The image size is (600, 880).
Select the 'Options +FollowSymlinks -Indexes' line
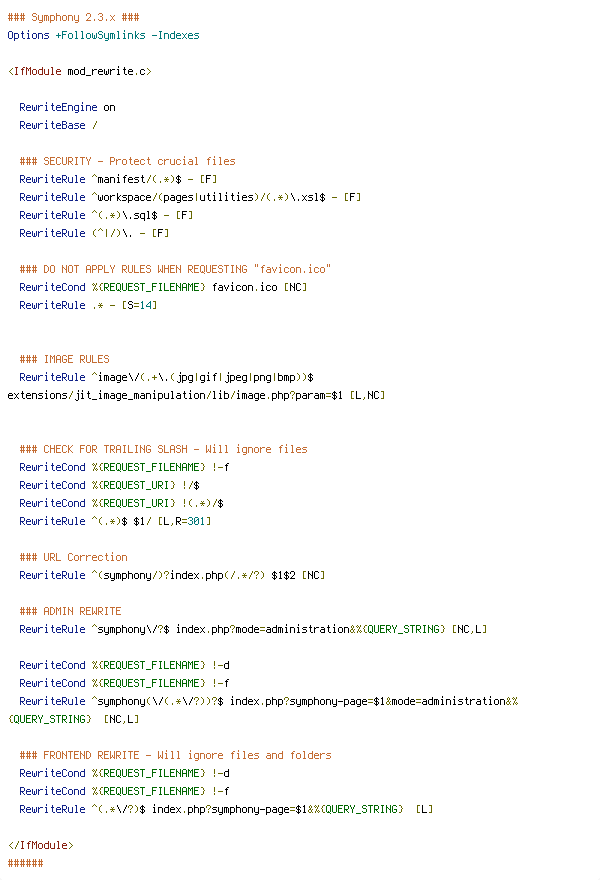pos(103,35)
